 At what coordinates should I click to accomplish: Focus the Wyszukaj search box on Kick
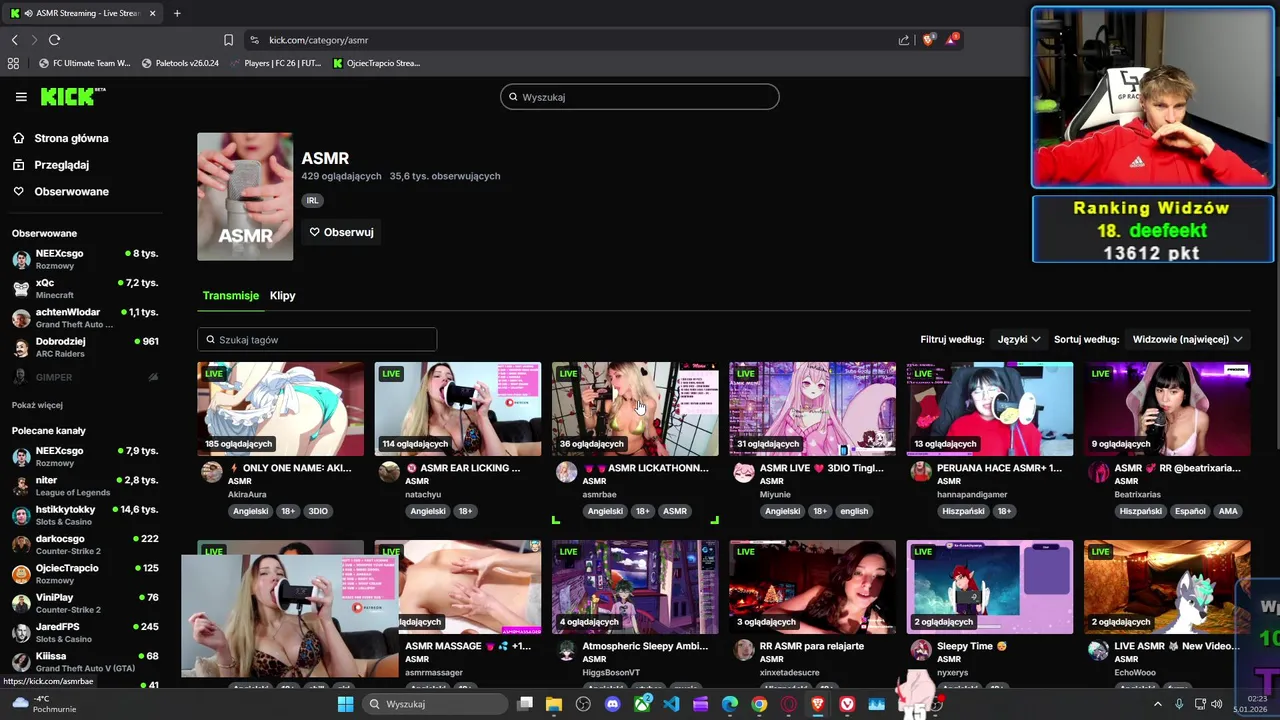(640, 97)
